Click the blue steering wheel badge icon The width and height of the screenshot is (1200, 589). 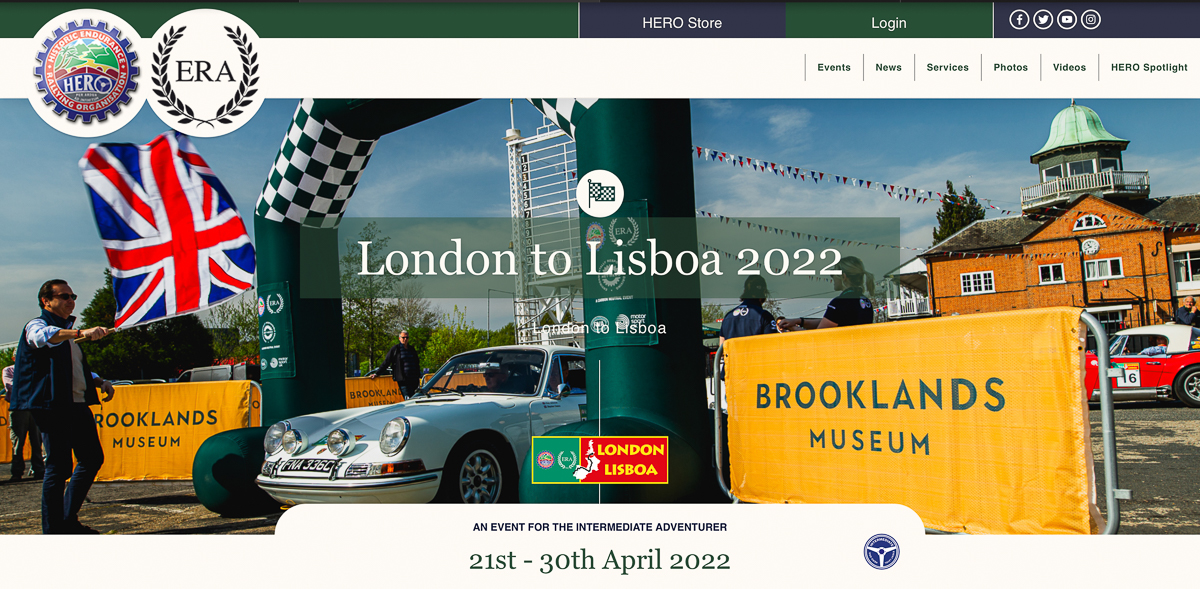[x=881, y=552]
